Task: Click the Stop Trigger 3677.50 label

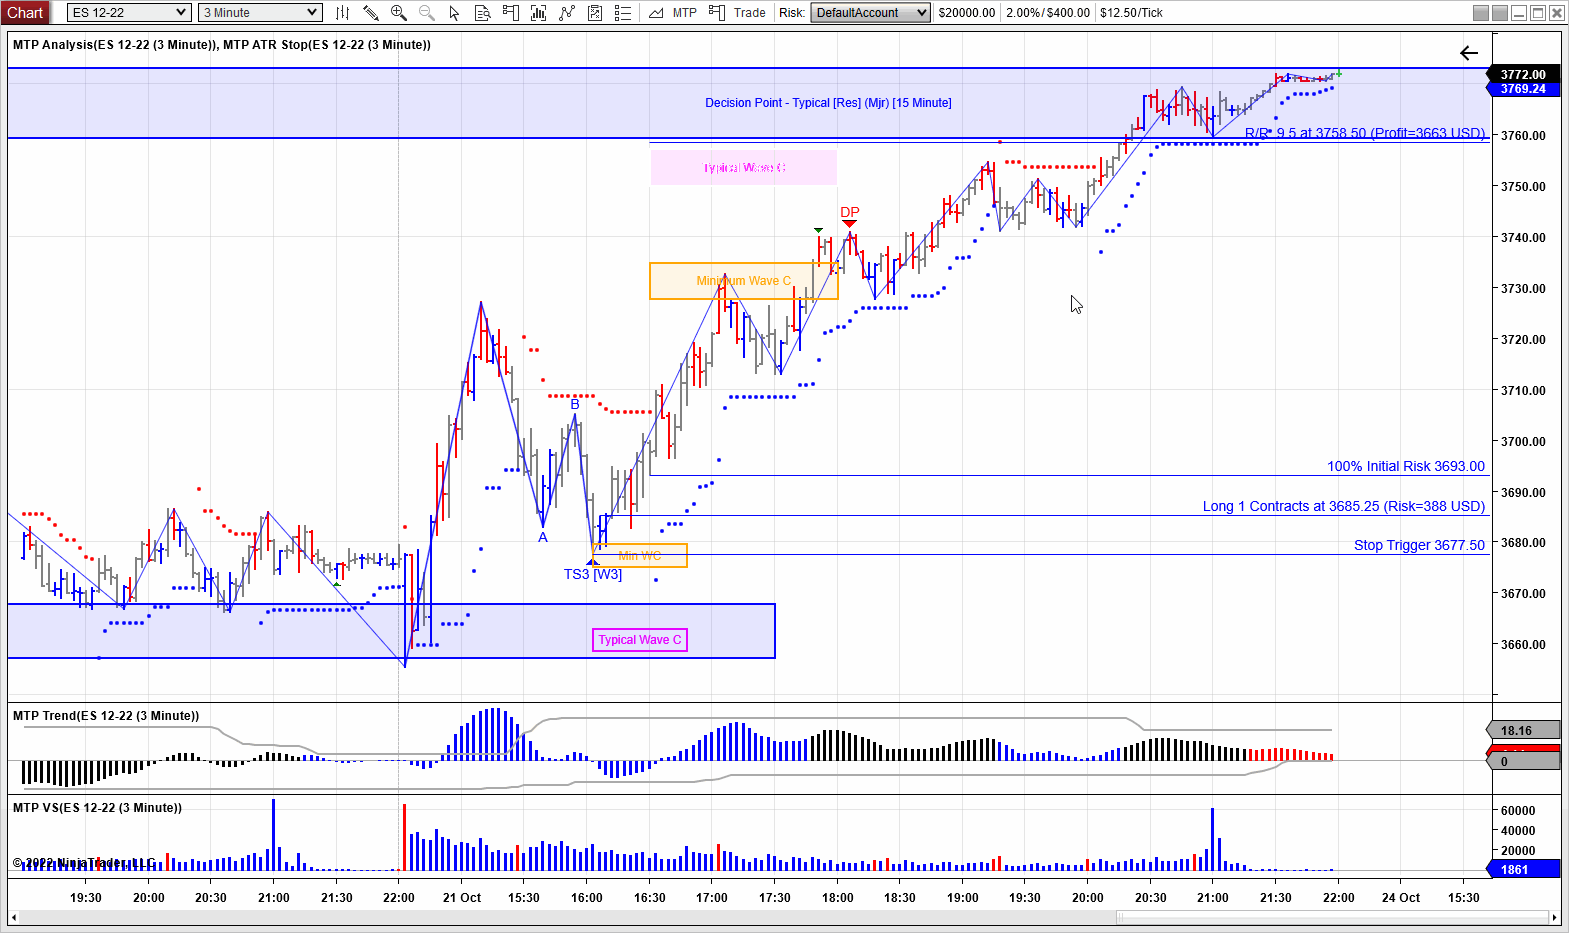Action: coord(1418,545)
